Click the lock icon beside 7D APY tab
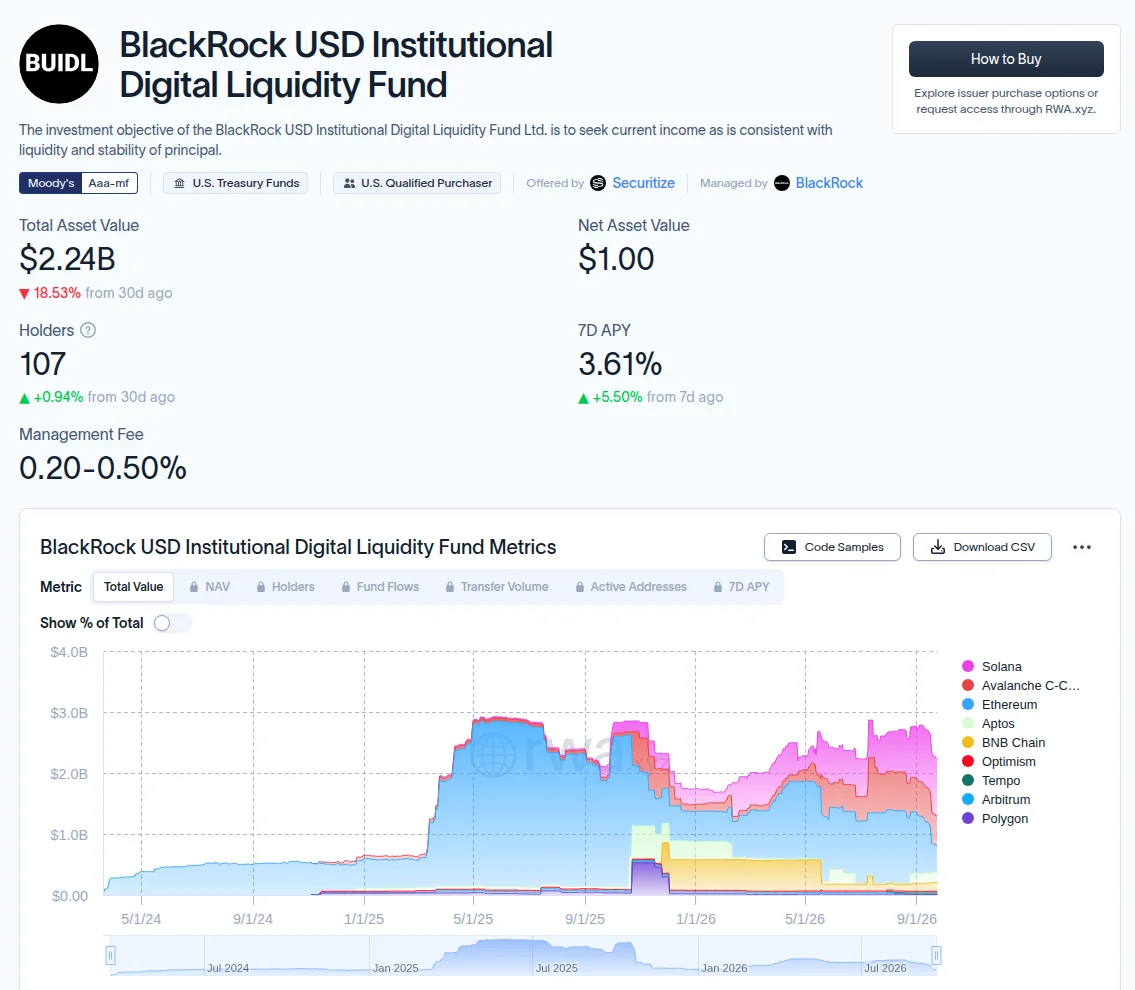Image resolution: width=1135 pixels, height=990 pixels. point(717,587)
